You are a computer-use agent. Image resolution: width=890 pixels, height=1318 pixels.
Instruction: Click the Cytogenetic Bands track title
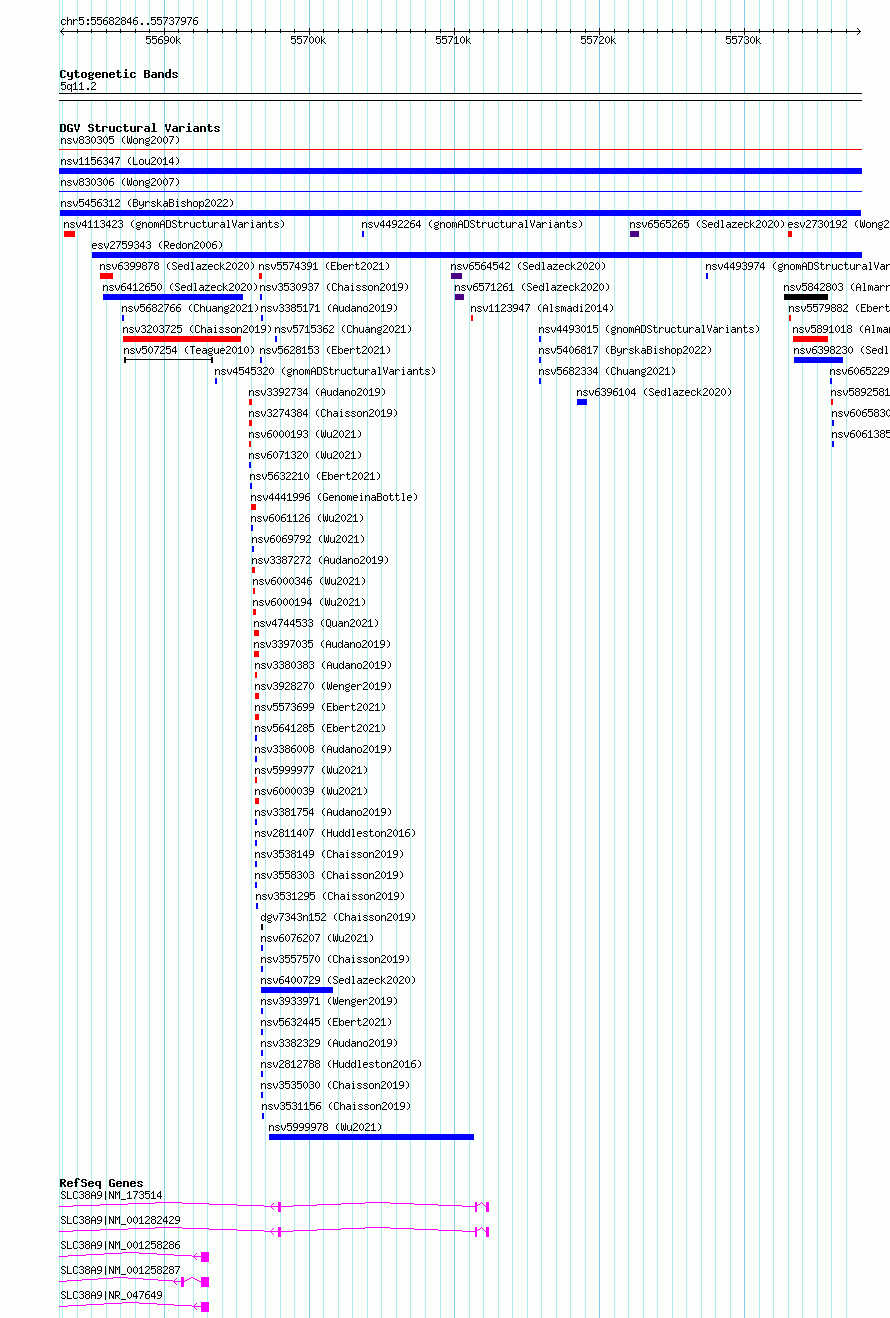(x=119, y=74)
